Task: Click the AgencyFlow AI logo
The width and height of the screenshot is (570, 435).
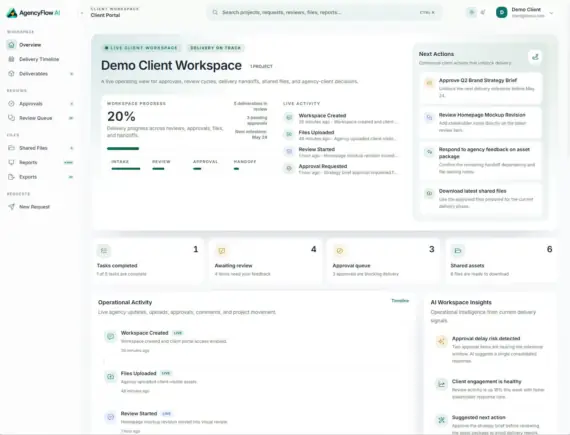Action: click(33, 13)
